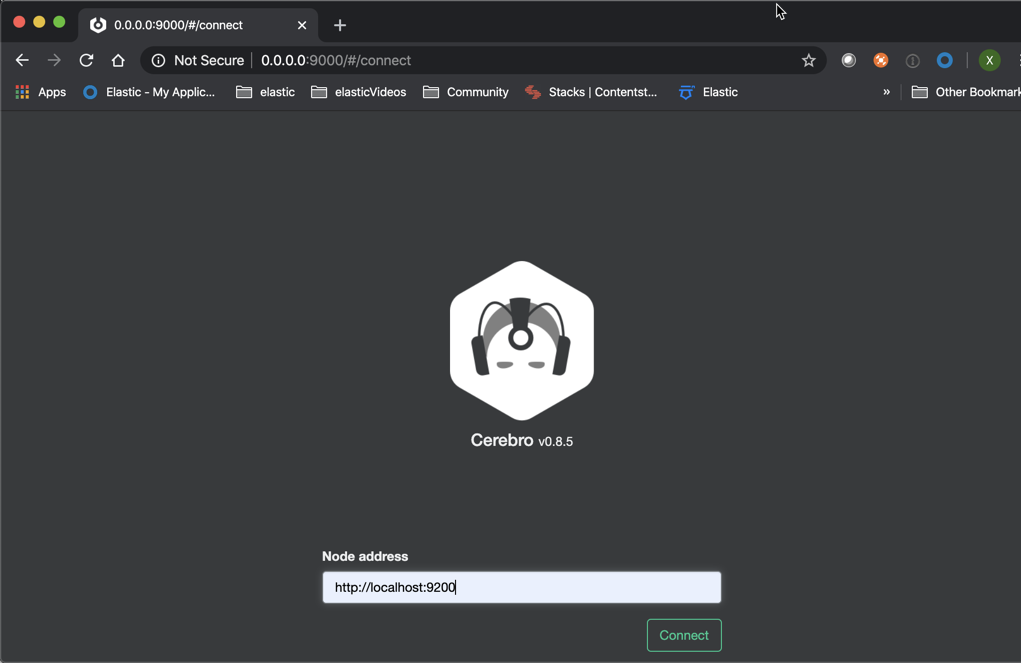1021x663 pixels.
Task: Click the Not Secure site info icon
Action: [158, 61]
